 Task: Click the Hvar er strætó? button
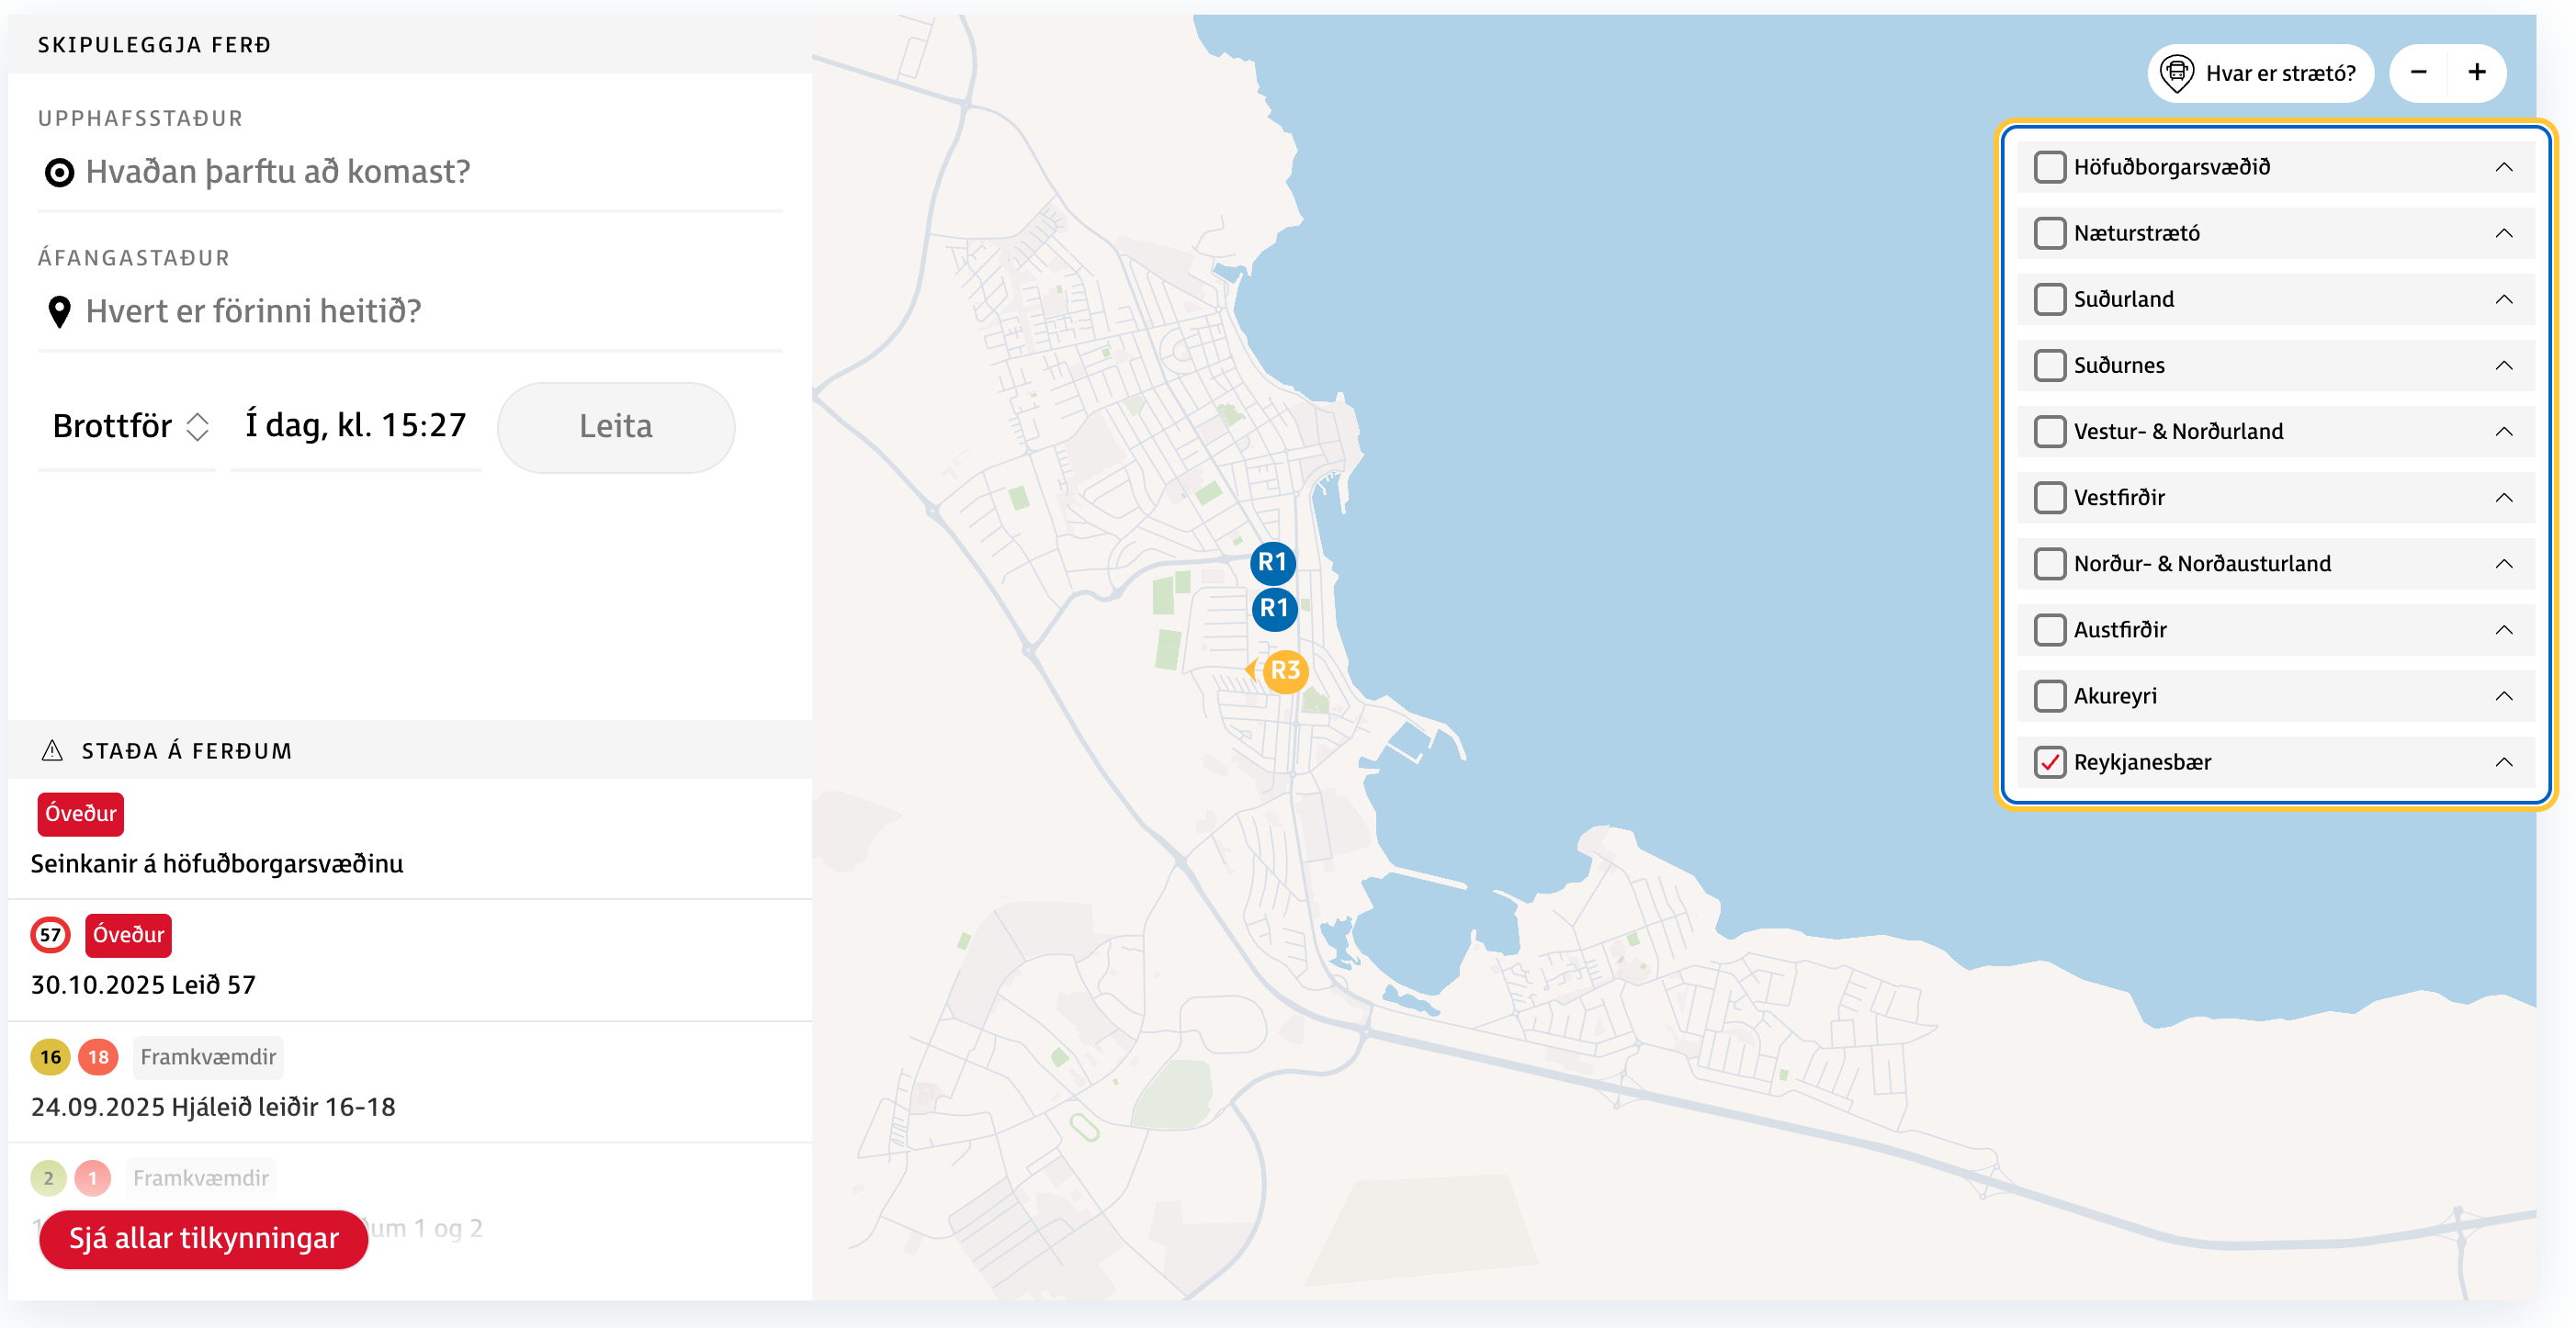[x=2259, y=73]
